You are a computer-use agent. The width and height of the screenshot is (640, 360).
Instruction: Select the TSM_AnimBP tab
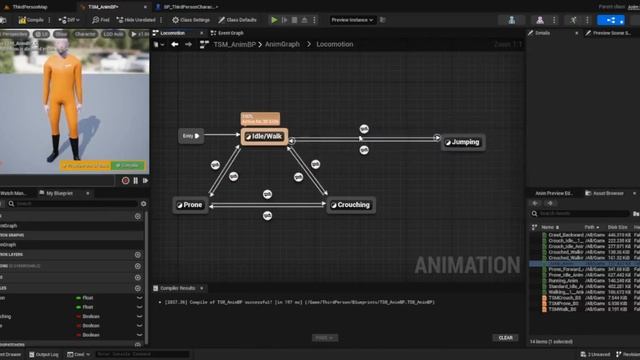click(104, 7)
